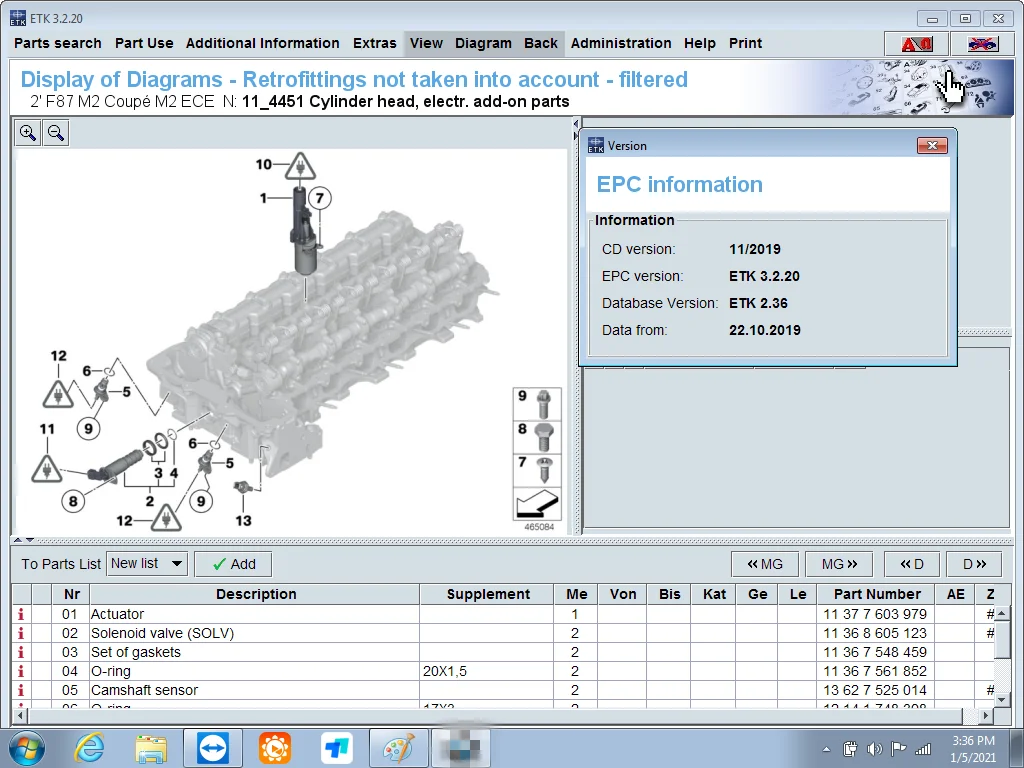Click circled callout 8 in diagram
The width and height of the screenshot is (1024, 768).
[73, 501]
